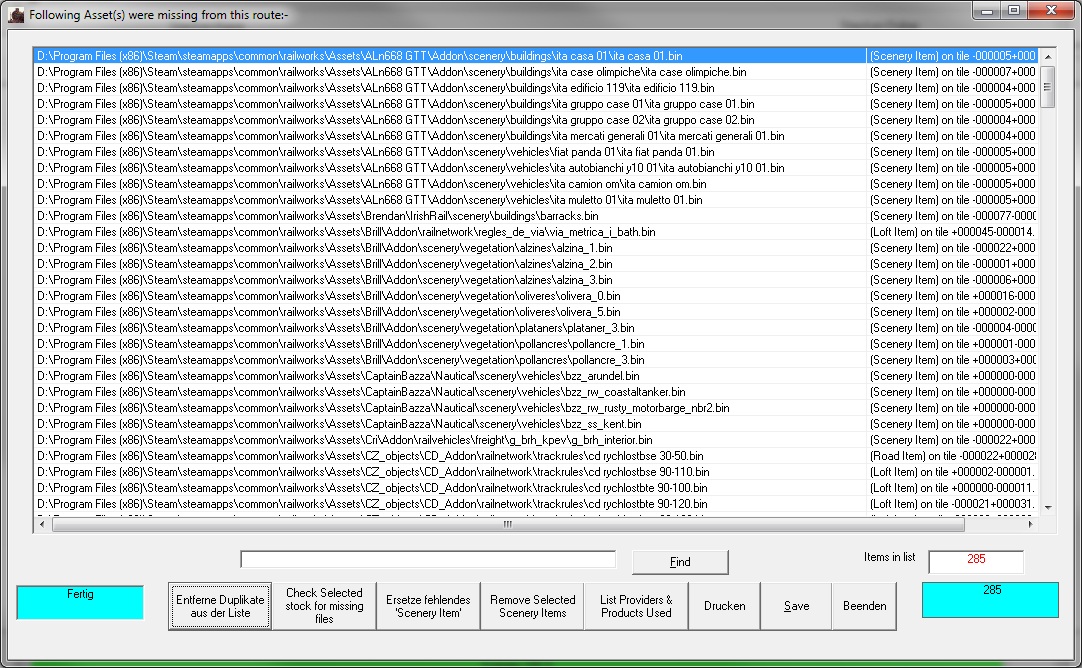Select the 'ita fiat panda 01.bin' entry
The width and height of the screenshot is (1082, 668).
(400, 151)
